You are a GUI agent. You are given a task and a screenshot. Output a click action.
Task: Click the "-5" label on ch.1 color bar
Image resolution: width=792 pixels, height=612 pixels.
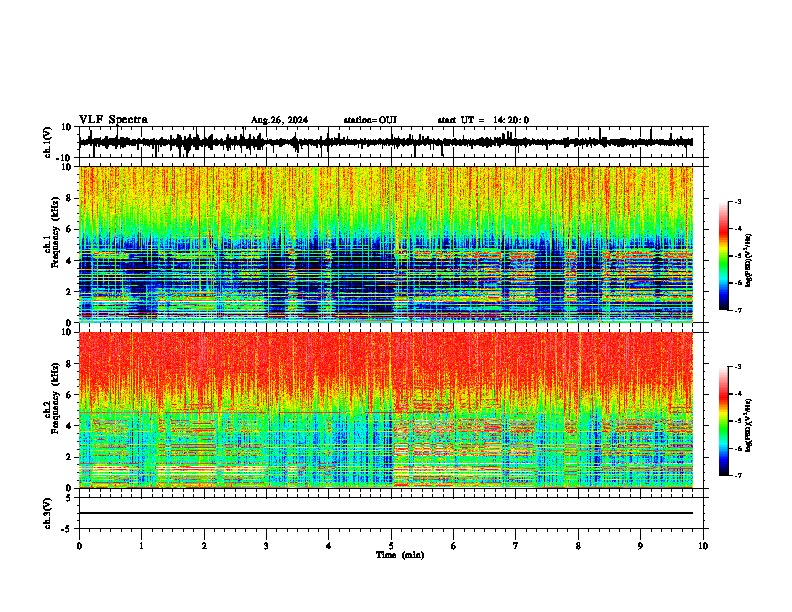point(738,256)
